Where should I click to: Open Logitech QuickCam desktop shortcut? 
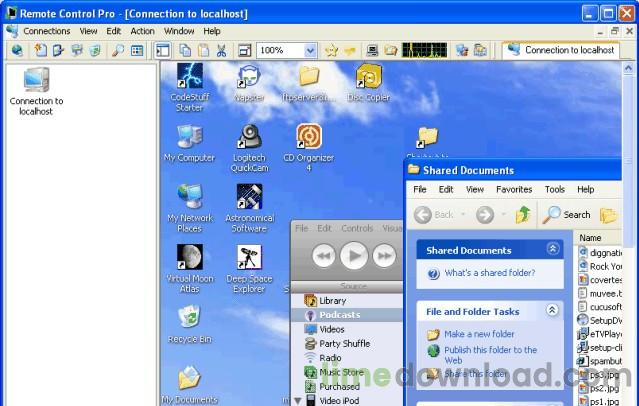point(249,143)
